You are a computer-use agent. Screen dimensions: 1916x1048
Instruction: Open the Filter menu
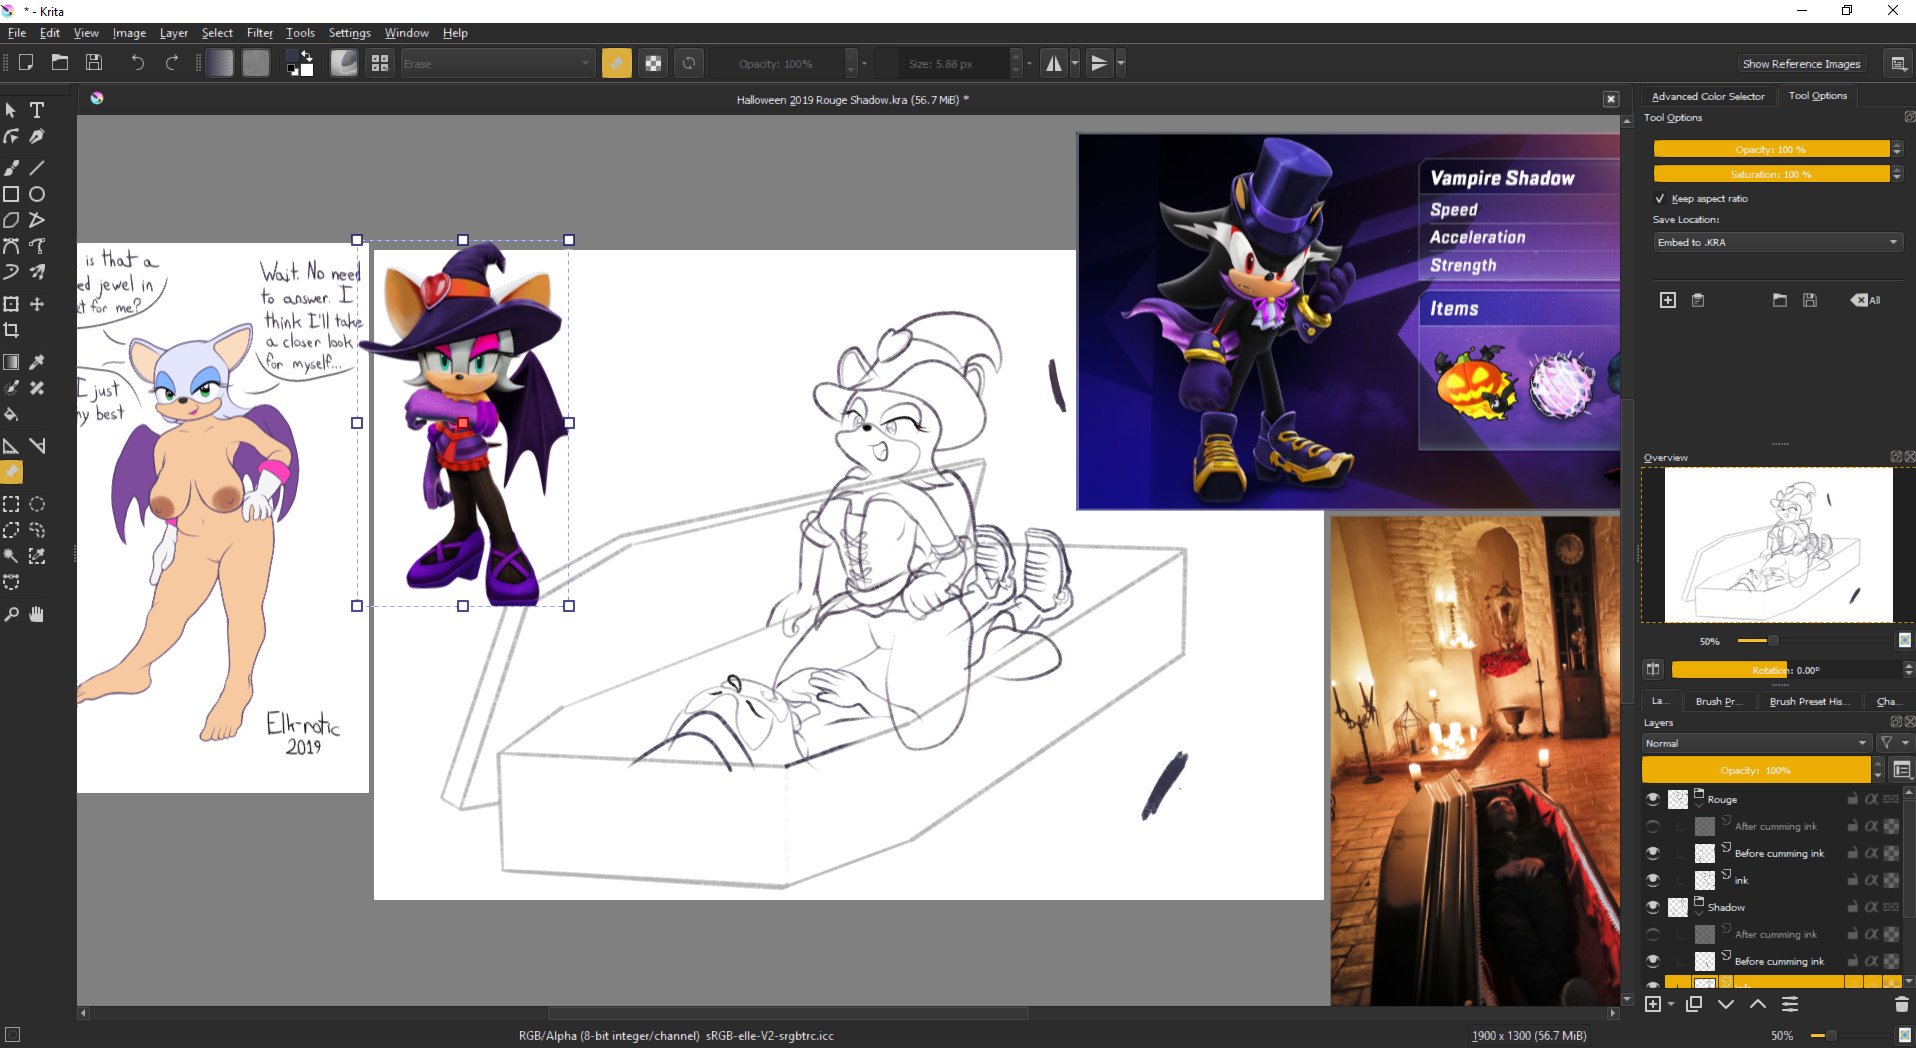260,33
